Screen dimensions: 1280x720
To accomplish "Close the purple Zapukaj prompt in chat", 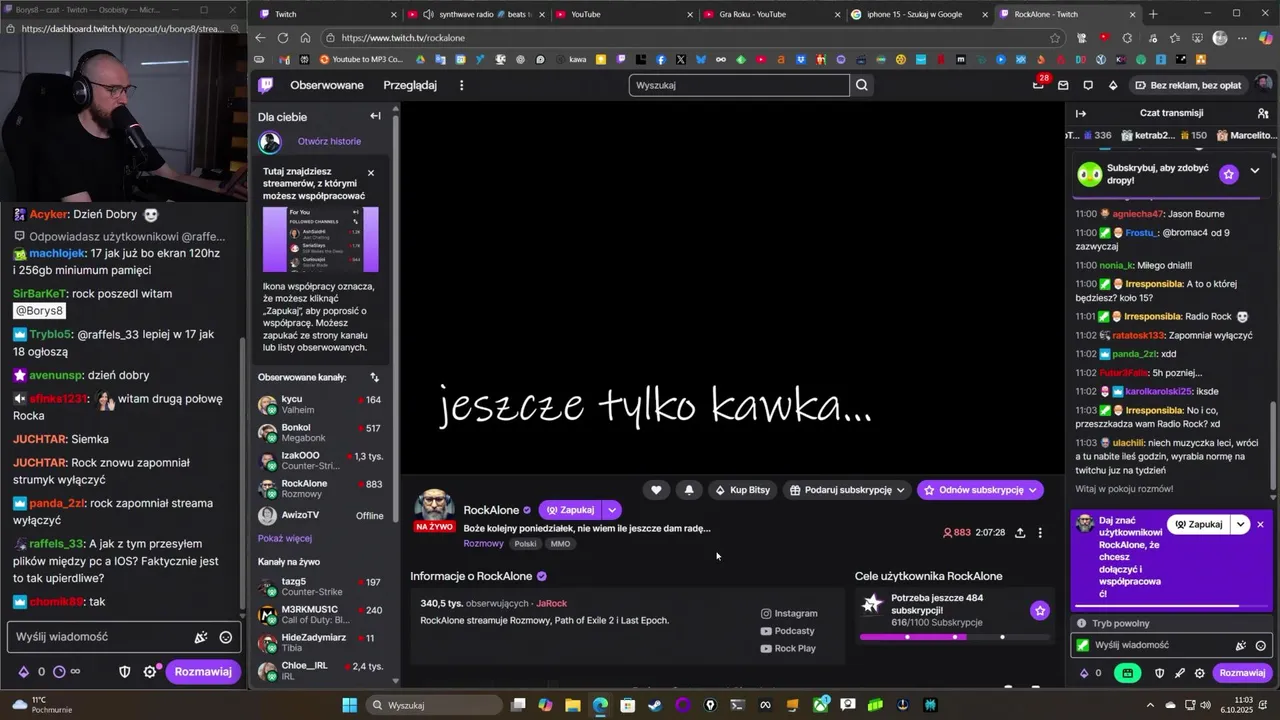I will (x=1260, y=525).
